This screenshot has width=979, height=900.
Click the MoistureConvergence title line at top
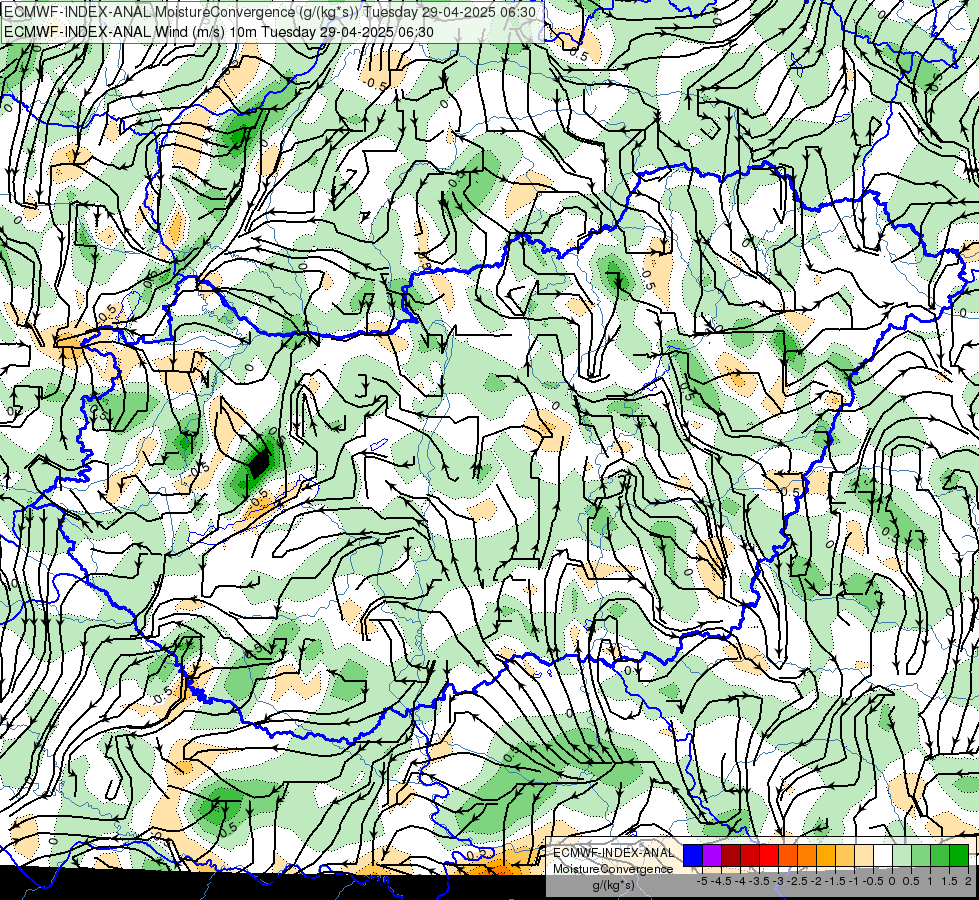[269, 11]
